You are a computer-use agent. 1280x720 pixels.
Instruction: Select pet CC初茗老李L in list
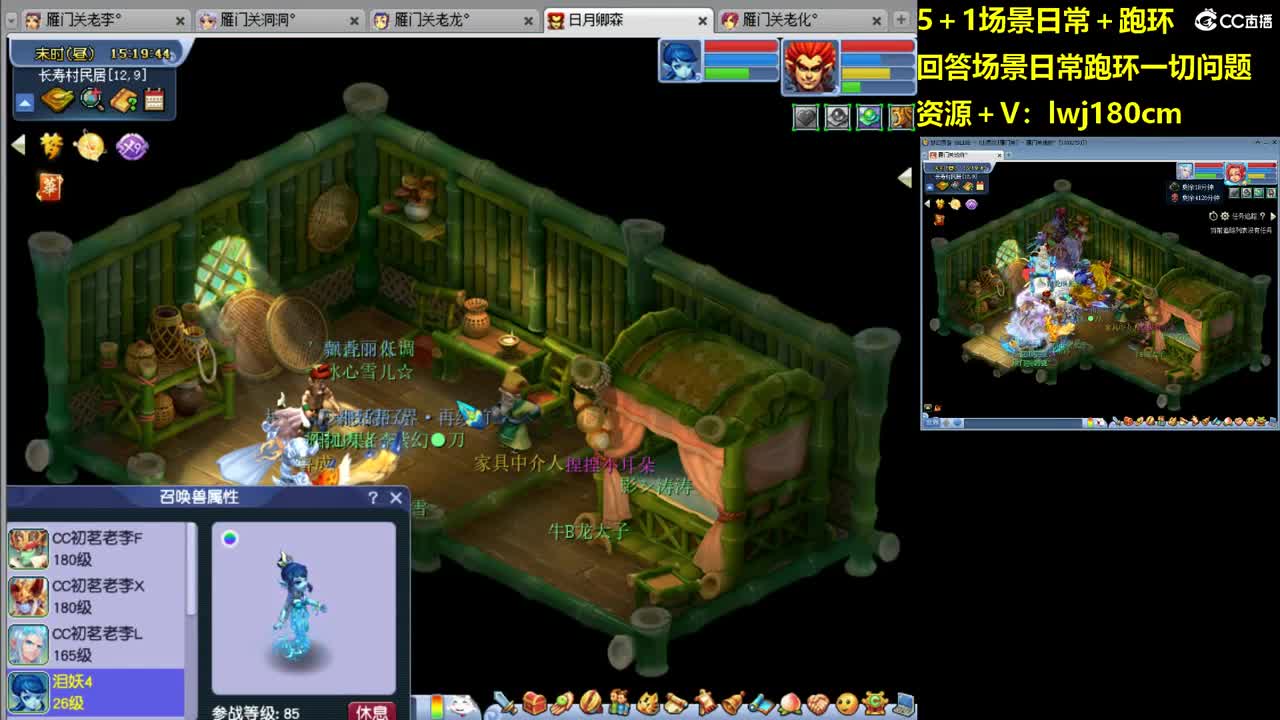96,644
